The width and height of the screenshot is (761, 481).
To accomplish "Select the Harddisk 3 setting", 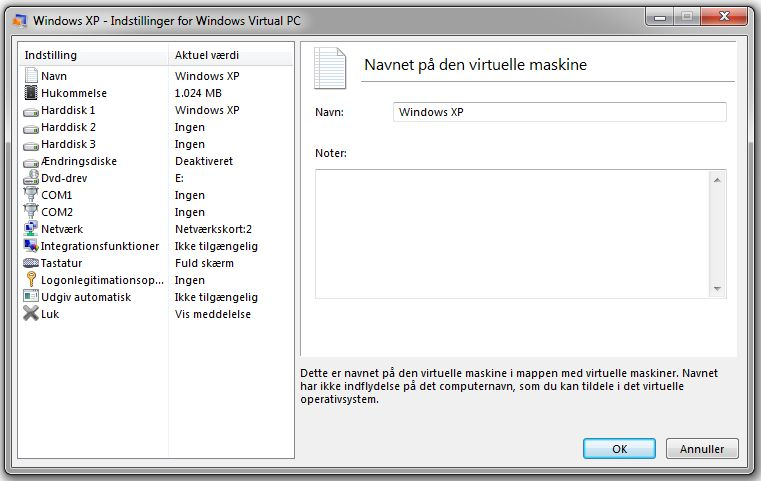I will pyautogui.click(x=156, y=144).
